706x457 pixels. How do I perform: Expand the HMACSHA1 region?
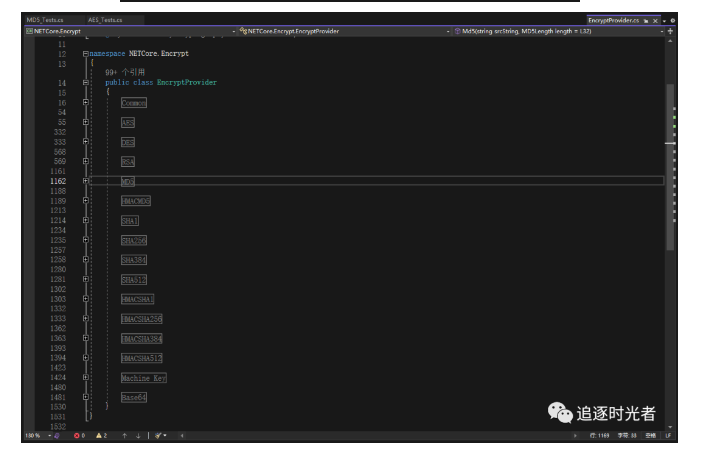click(x=86, y=299)
